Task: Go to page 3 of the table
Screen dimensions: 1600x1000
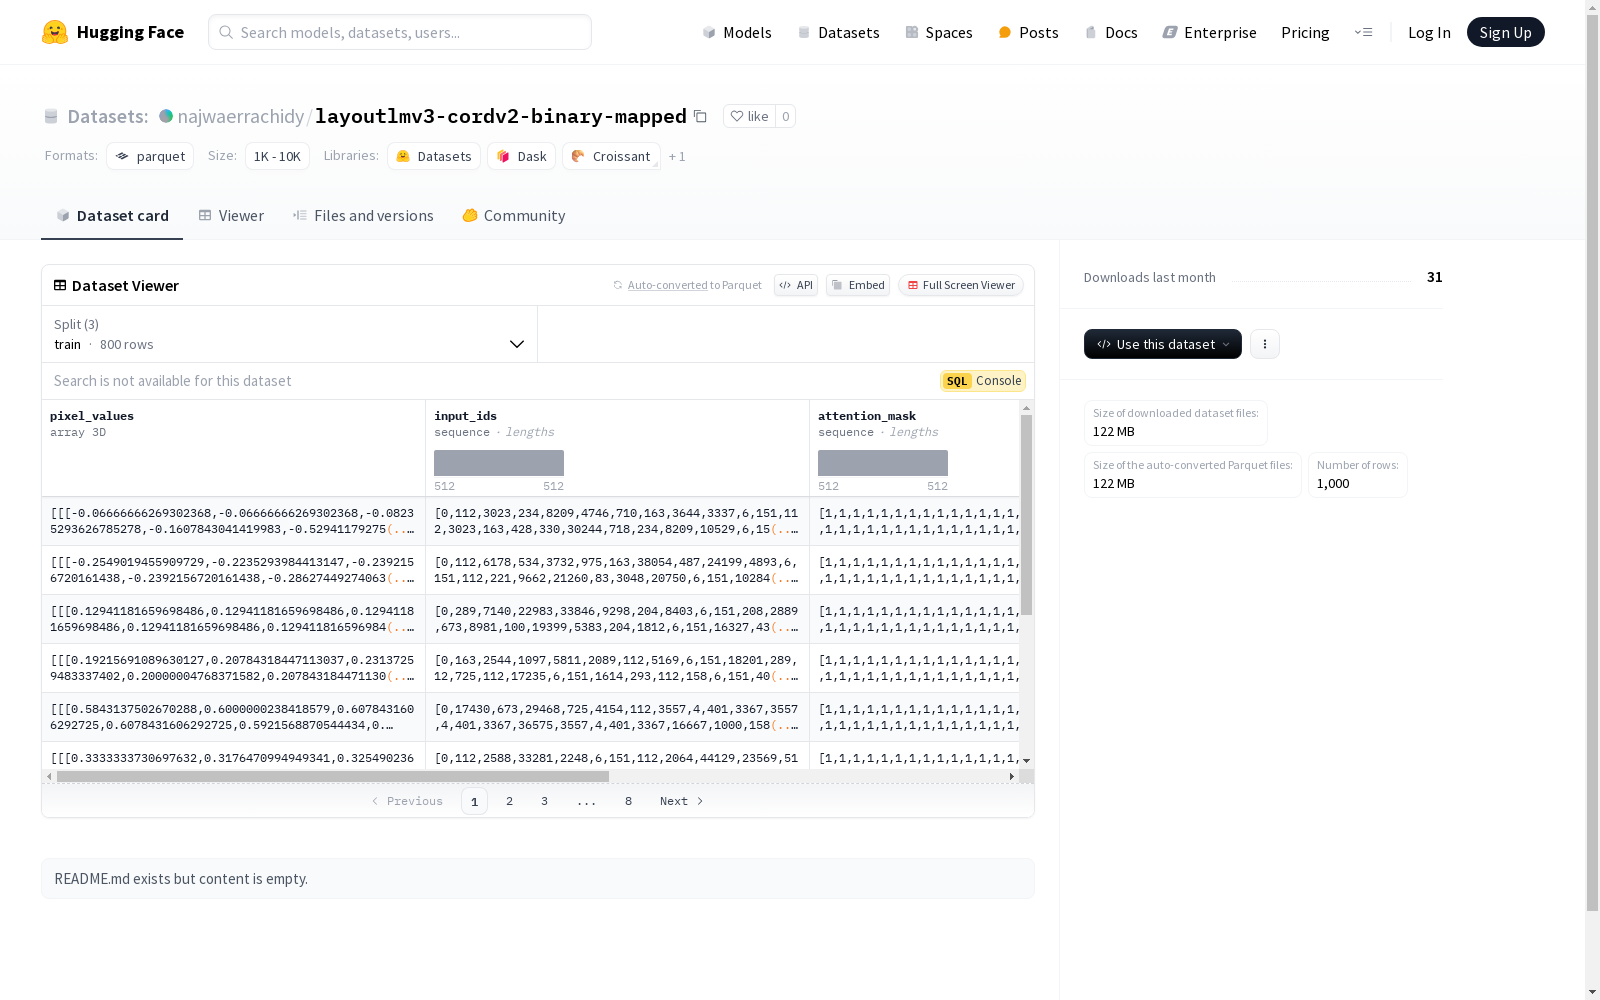Action: pyautogui.click(x=544, y=801)
